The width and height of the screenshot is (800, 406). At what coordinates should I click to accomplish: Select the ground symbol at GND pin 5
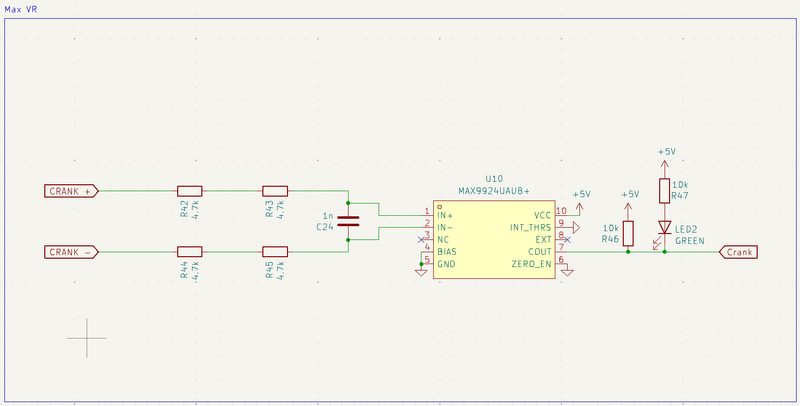pyautogui.click(x=421, y=272)
